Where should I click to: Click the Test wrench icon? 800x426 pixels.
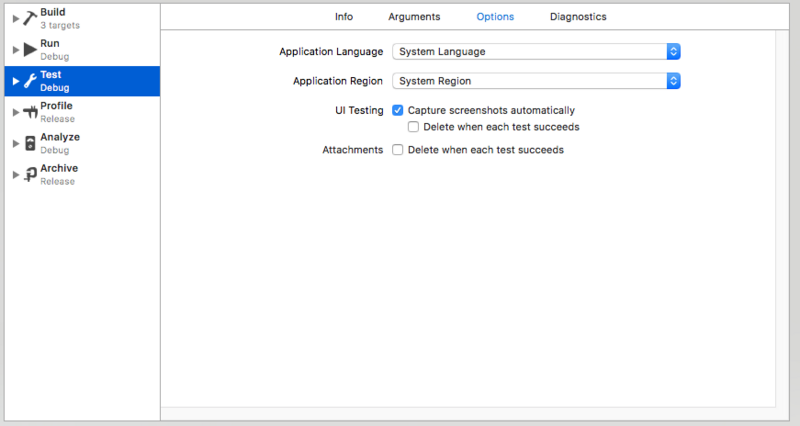click(x=30, y=81)
